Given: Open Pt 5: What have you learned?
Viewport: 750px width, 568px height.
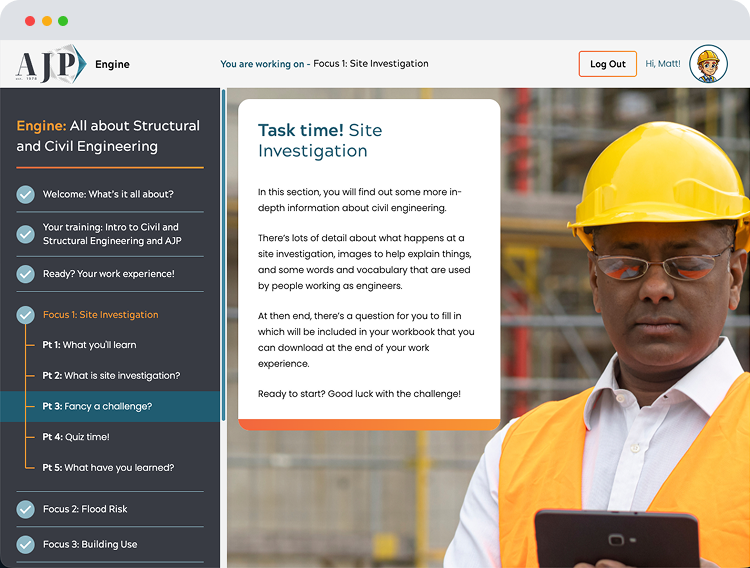Looking at the screenshot, I should coord(108,468).
